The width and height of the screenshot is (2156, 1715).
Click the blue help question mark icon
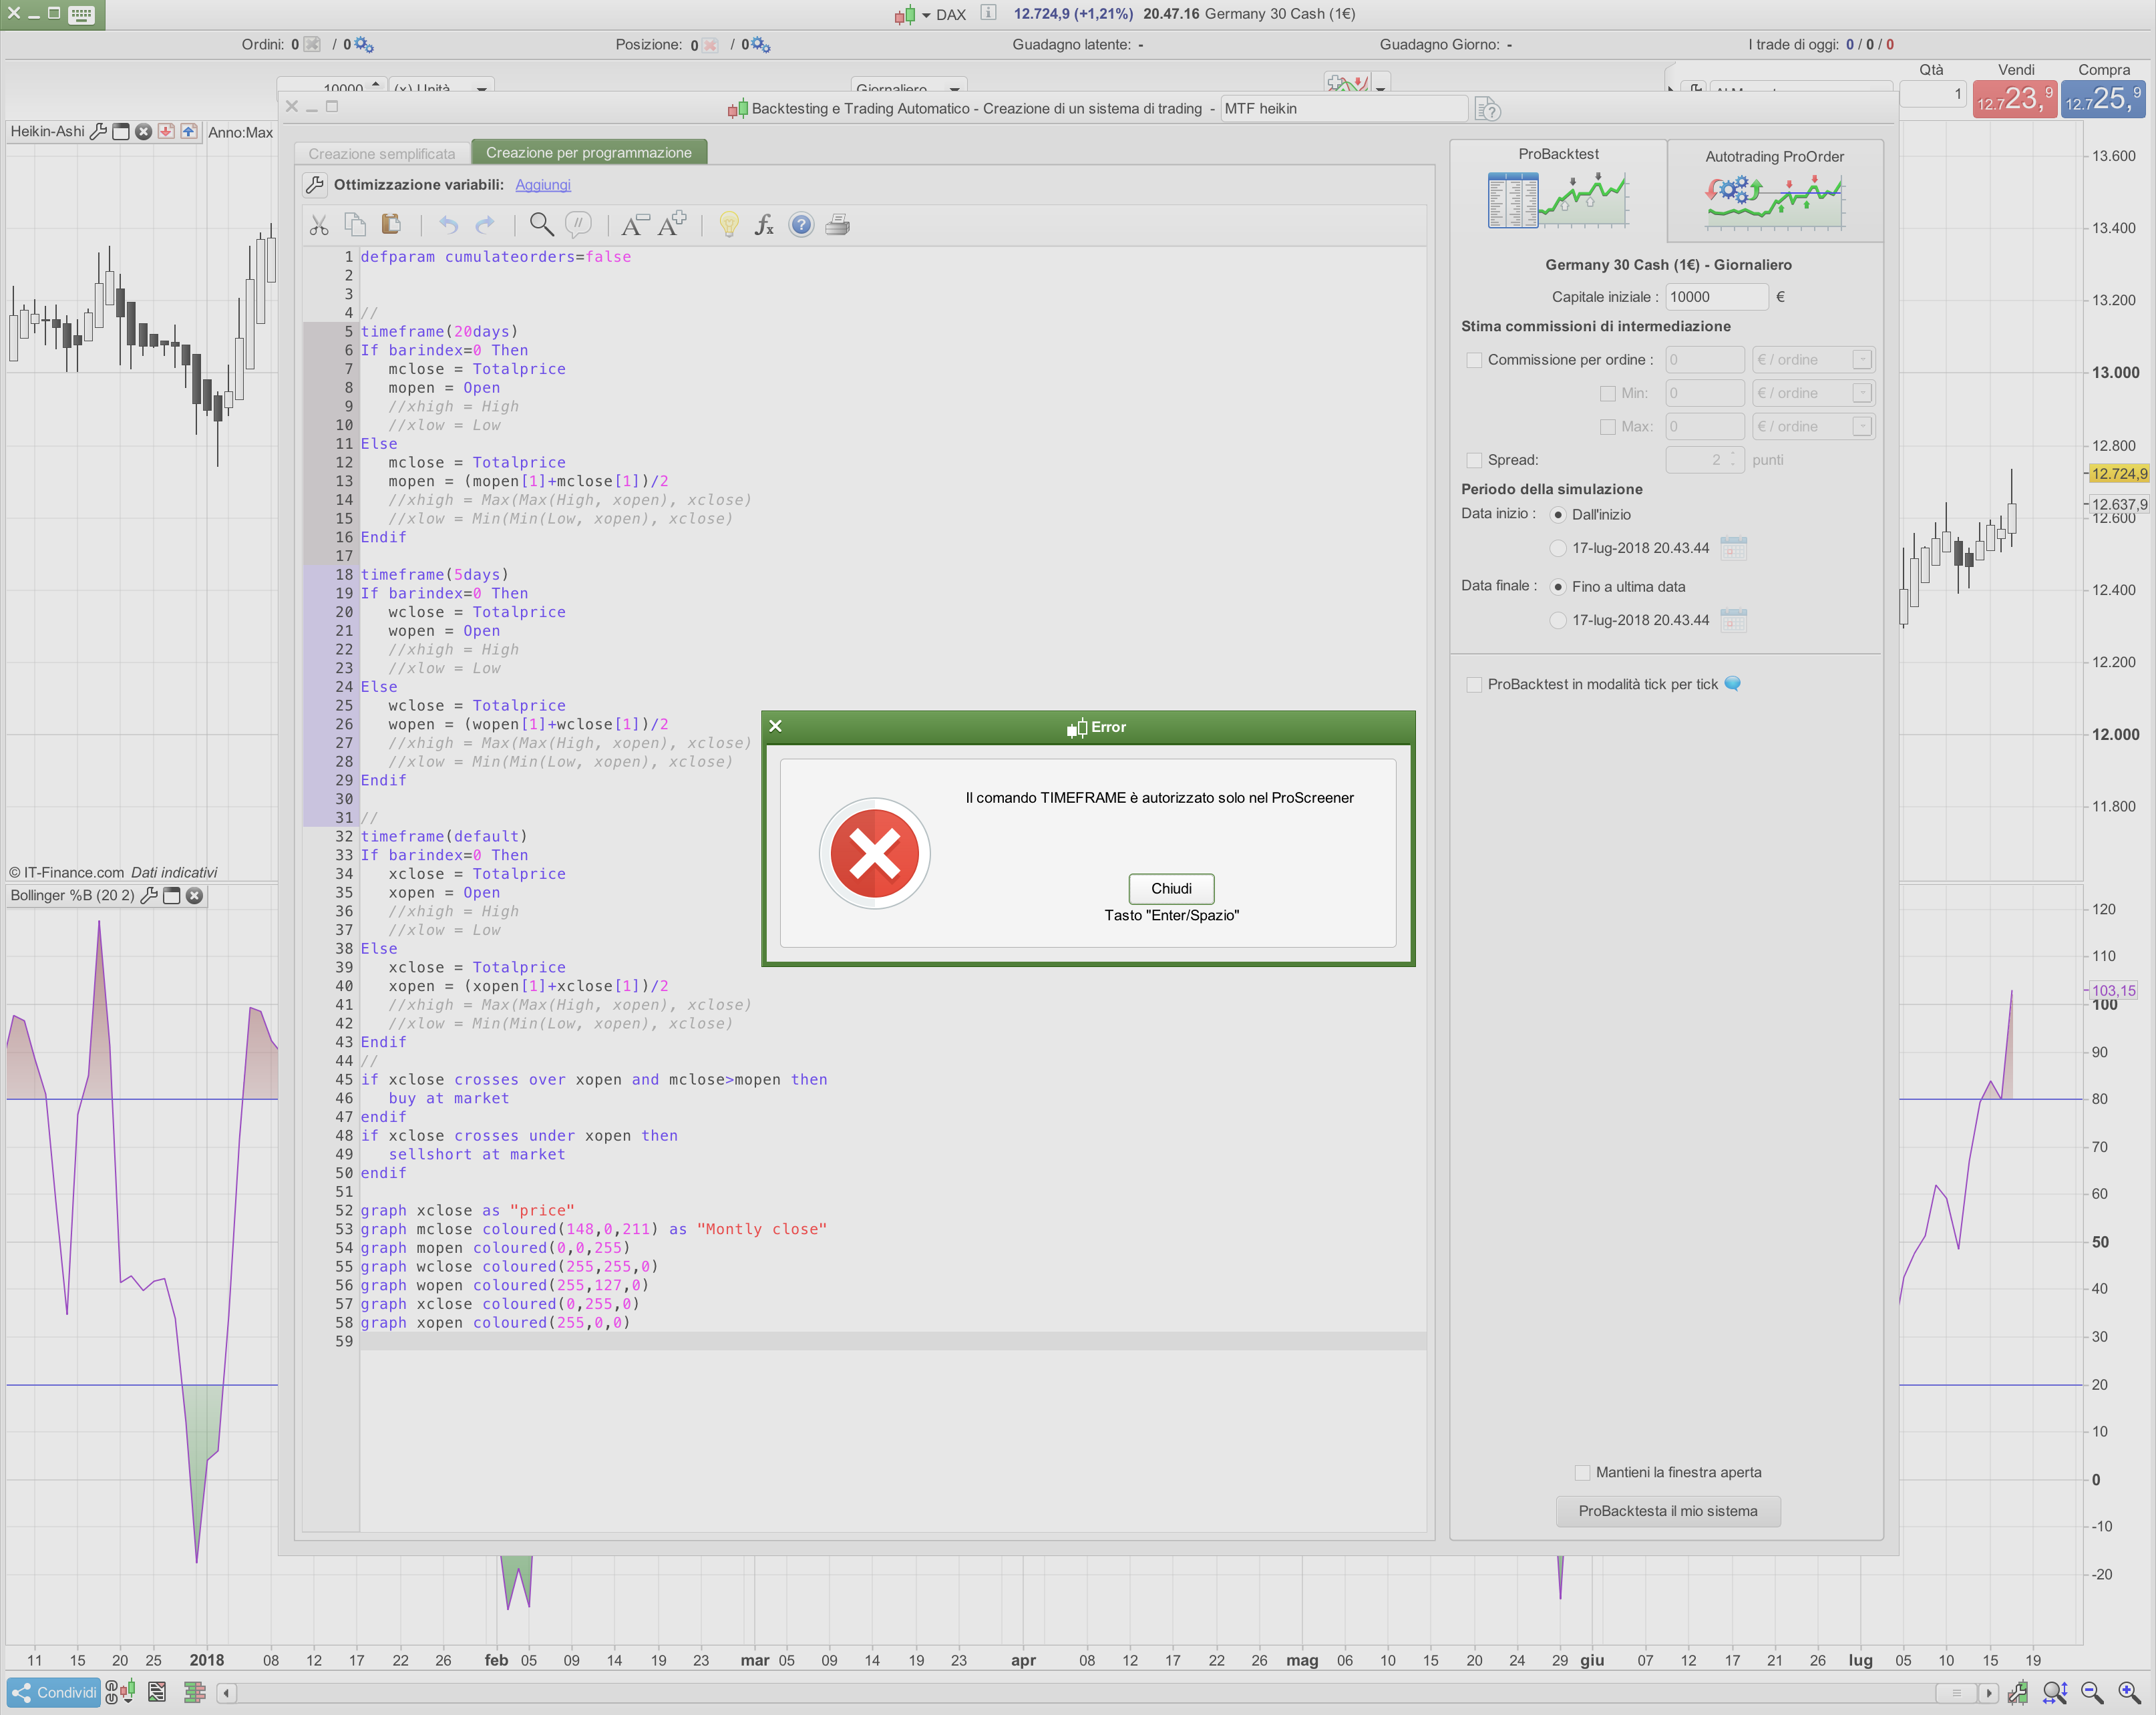[x=801, y=225]
